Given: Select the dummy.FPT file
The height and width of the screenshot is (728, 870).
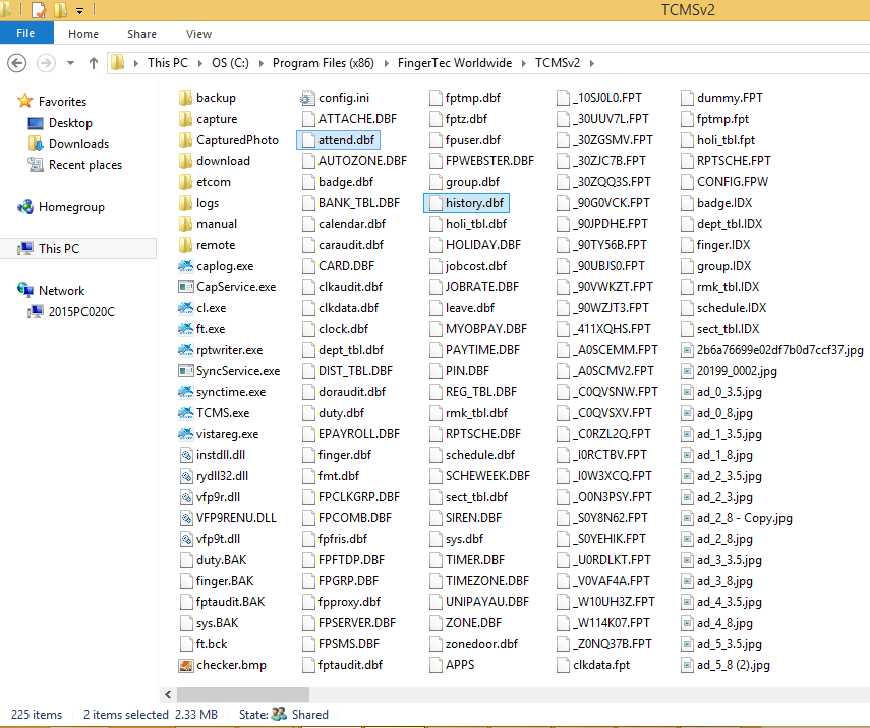Looking at the screenshot, I should click(722, 98).
